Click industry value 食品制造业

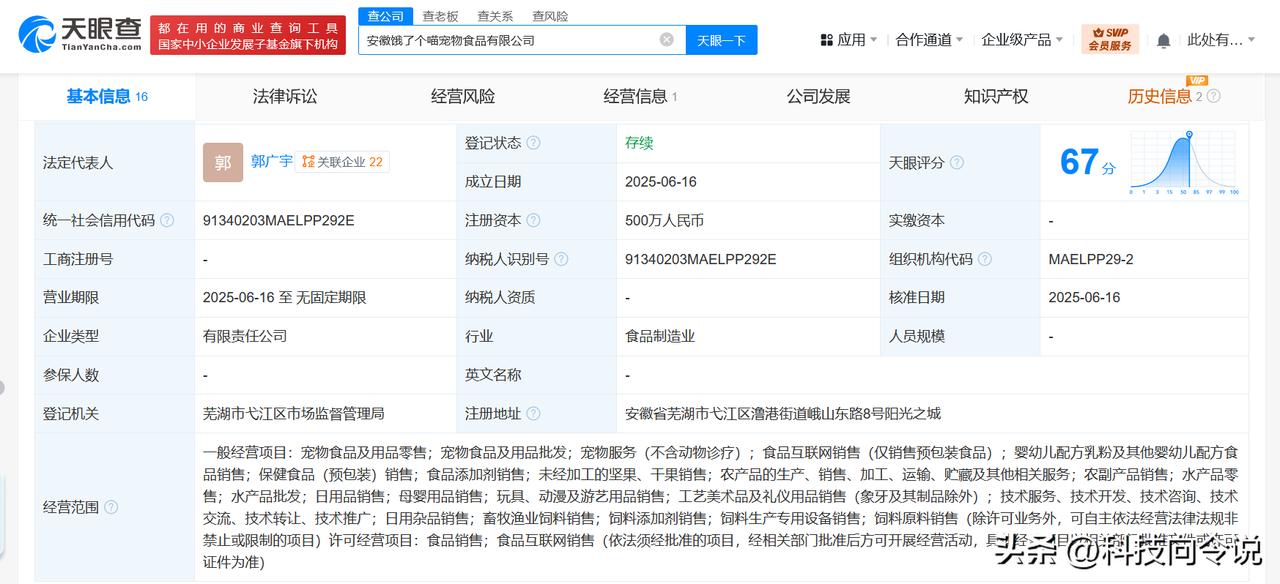(x=660, y=336)
